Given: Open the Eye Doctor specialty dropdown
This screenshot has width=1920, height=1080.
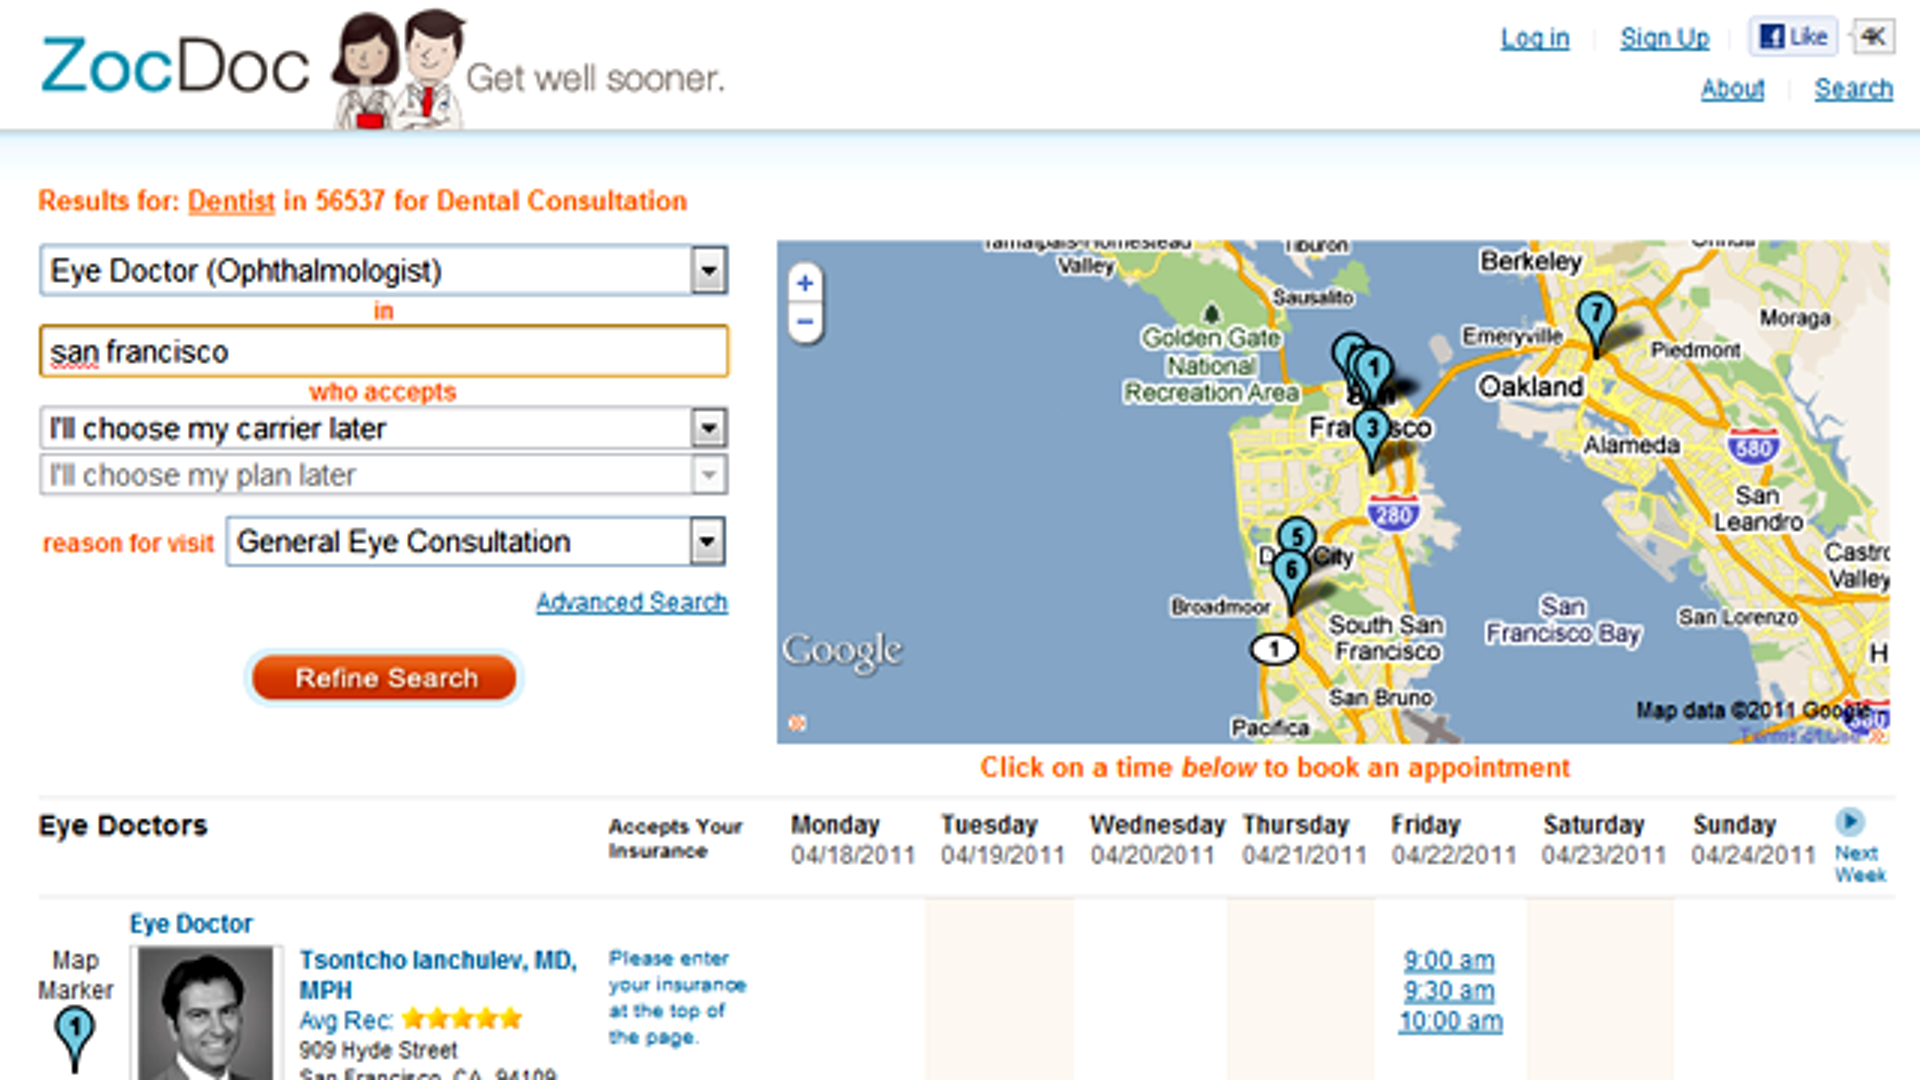Looking at the screenshot, I should [708, 270].
